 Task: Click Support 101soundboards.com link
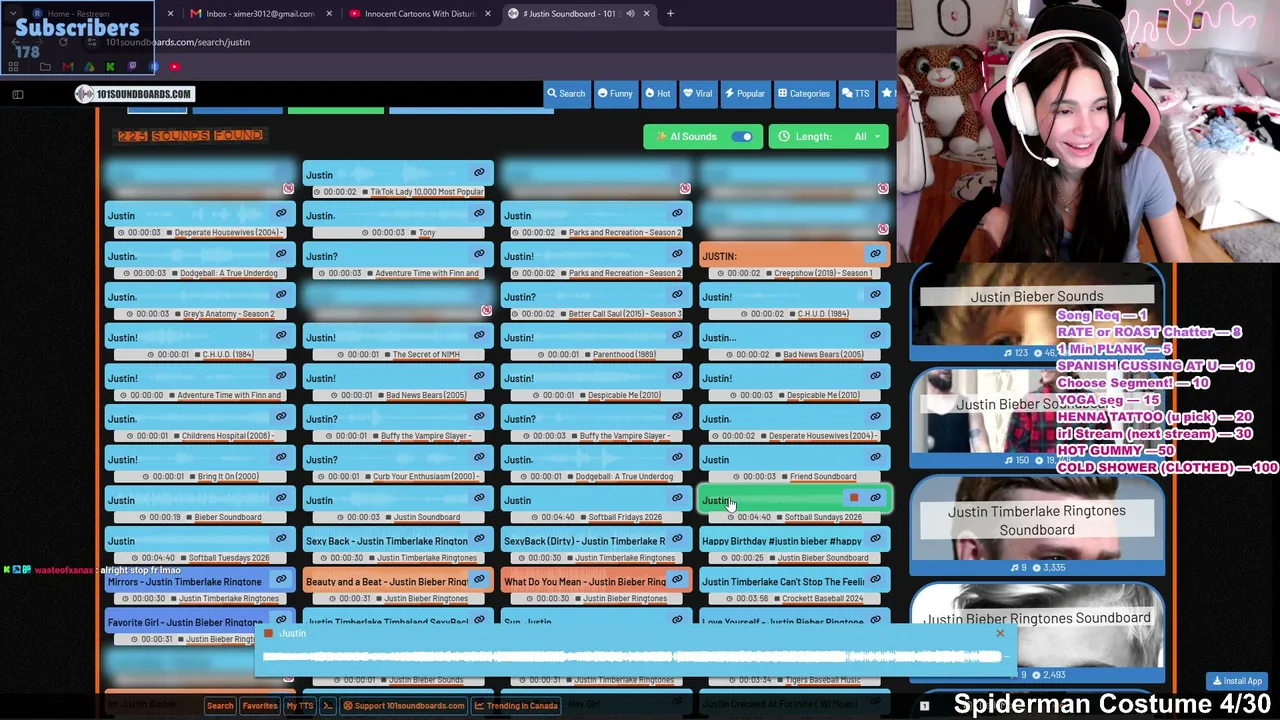click(x=403, y=706)
